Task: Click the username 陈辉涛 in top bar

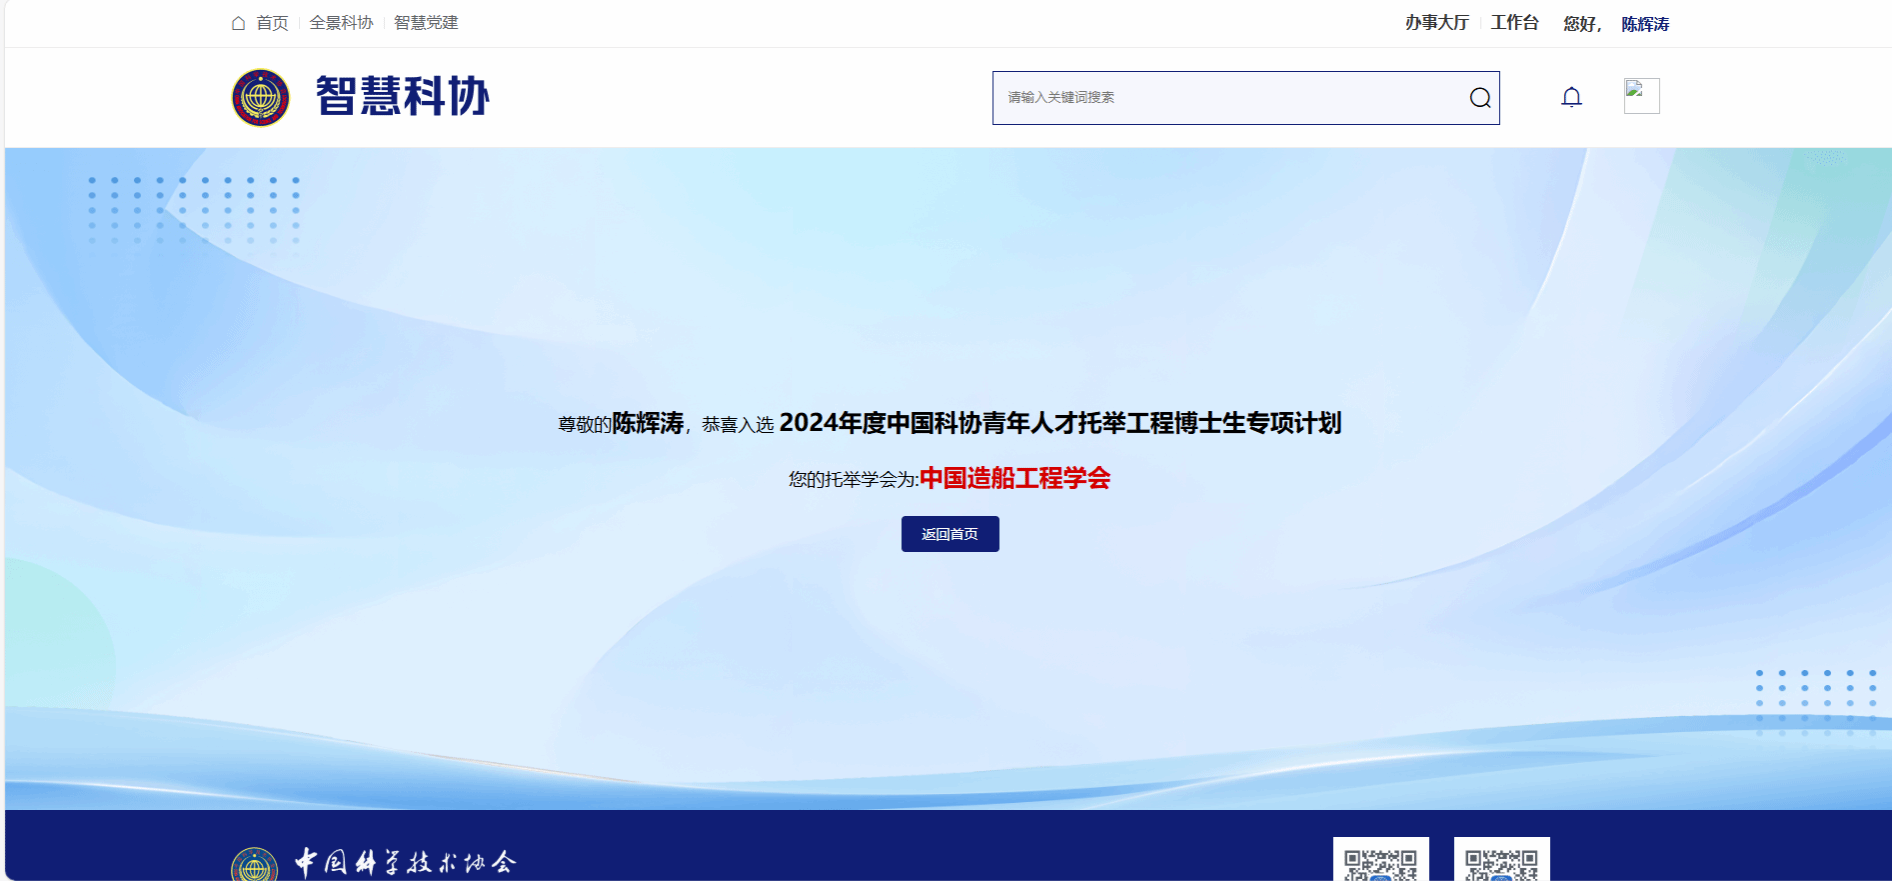Action: [1645, 24]
